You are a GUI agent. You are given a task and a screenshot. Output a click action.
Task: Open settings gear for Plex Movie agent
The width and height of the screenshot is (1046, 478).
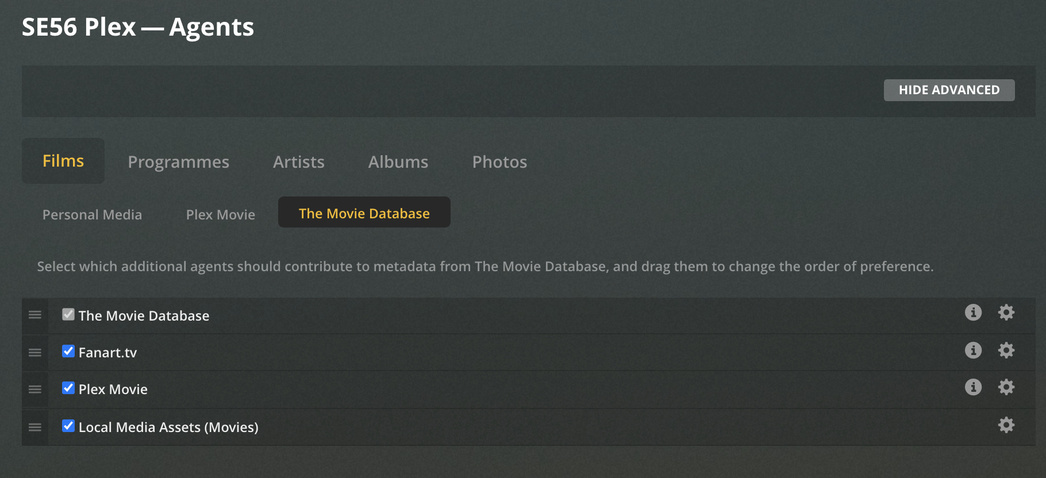coord(1006,387)
